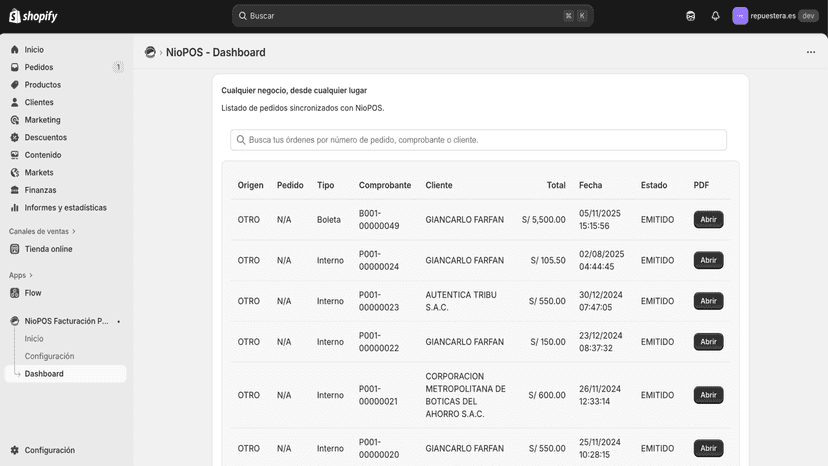
Task: Click the search magnifier icon in top bar
Action: (242, 16)
